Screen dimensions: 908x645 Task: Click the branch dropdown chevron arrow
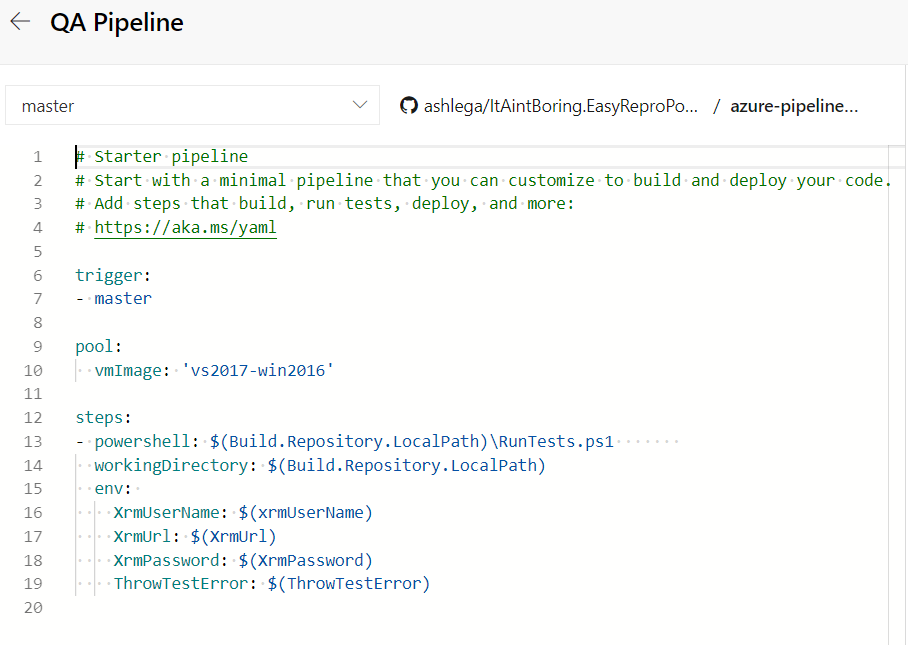(x=360, y=106)
